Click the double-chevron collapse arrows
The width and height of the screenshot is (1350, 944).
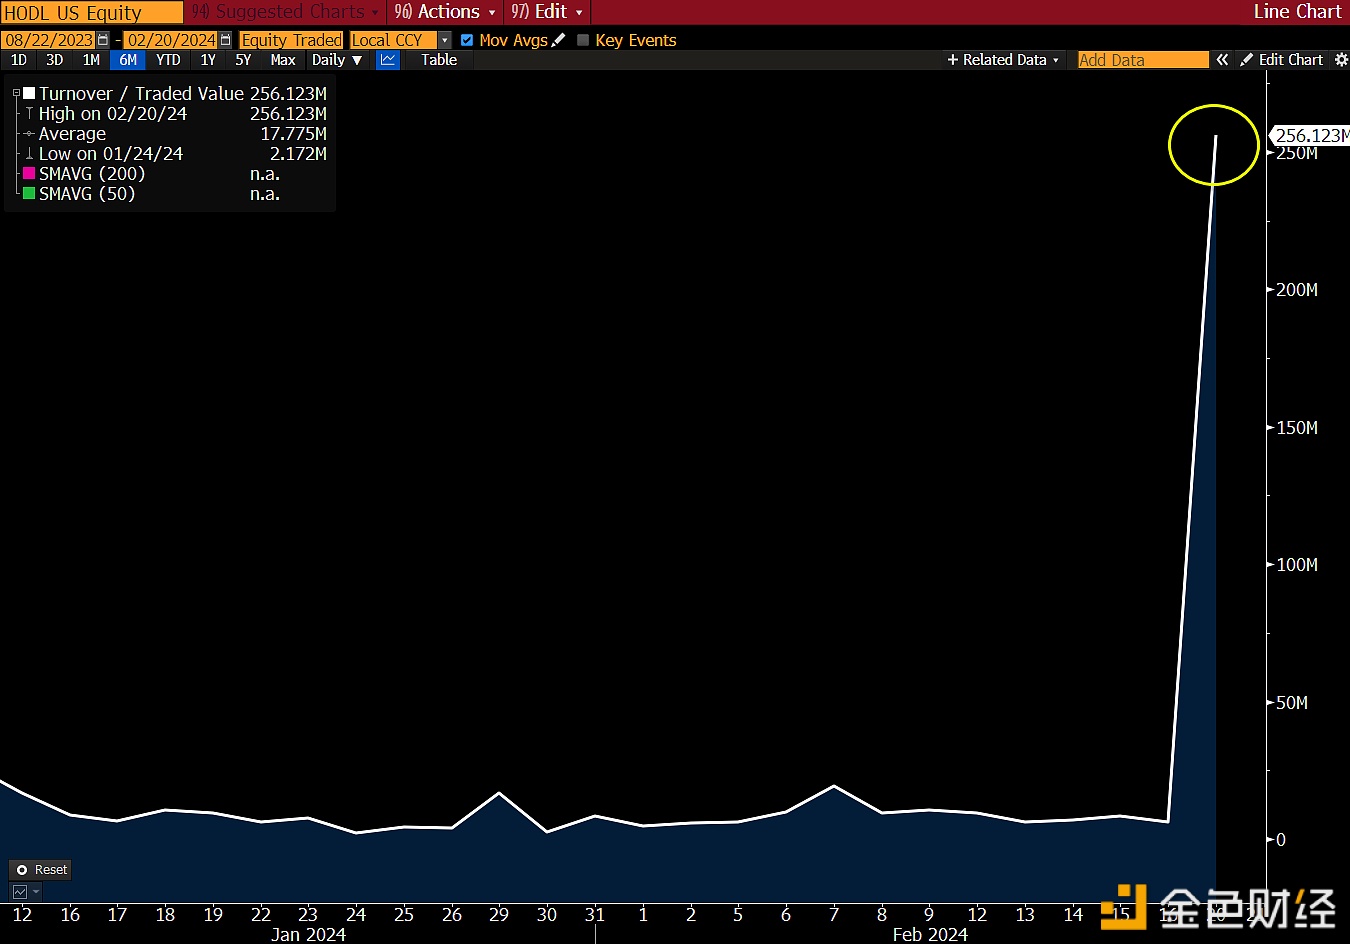(1222, 60)
